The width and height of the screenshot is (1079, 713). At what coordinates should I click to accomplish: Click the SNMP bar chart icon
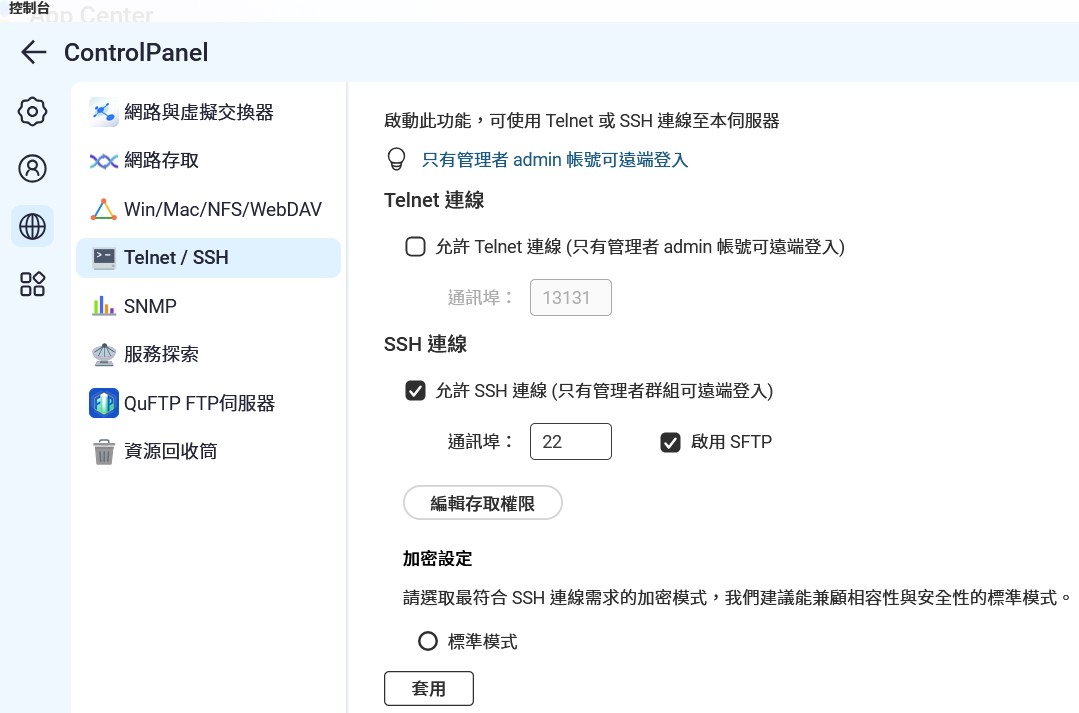[x=104, y=306]
